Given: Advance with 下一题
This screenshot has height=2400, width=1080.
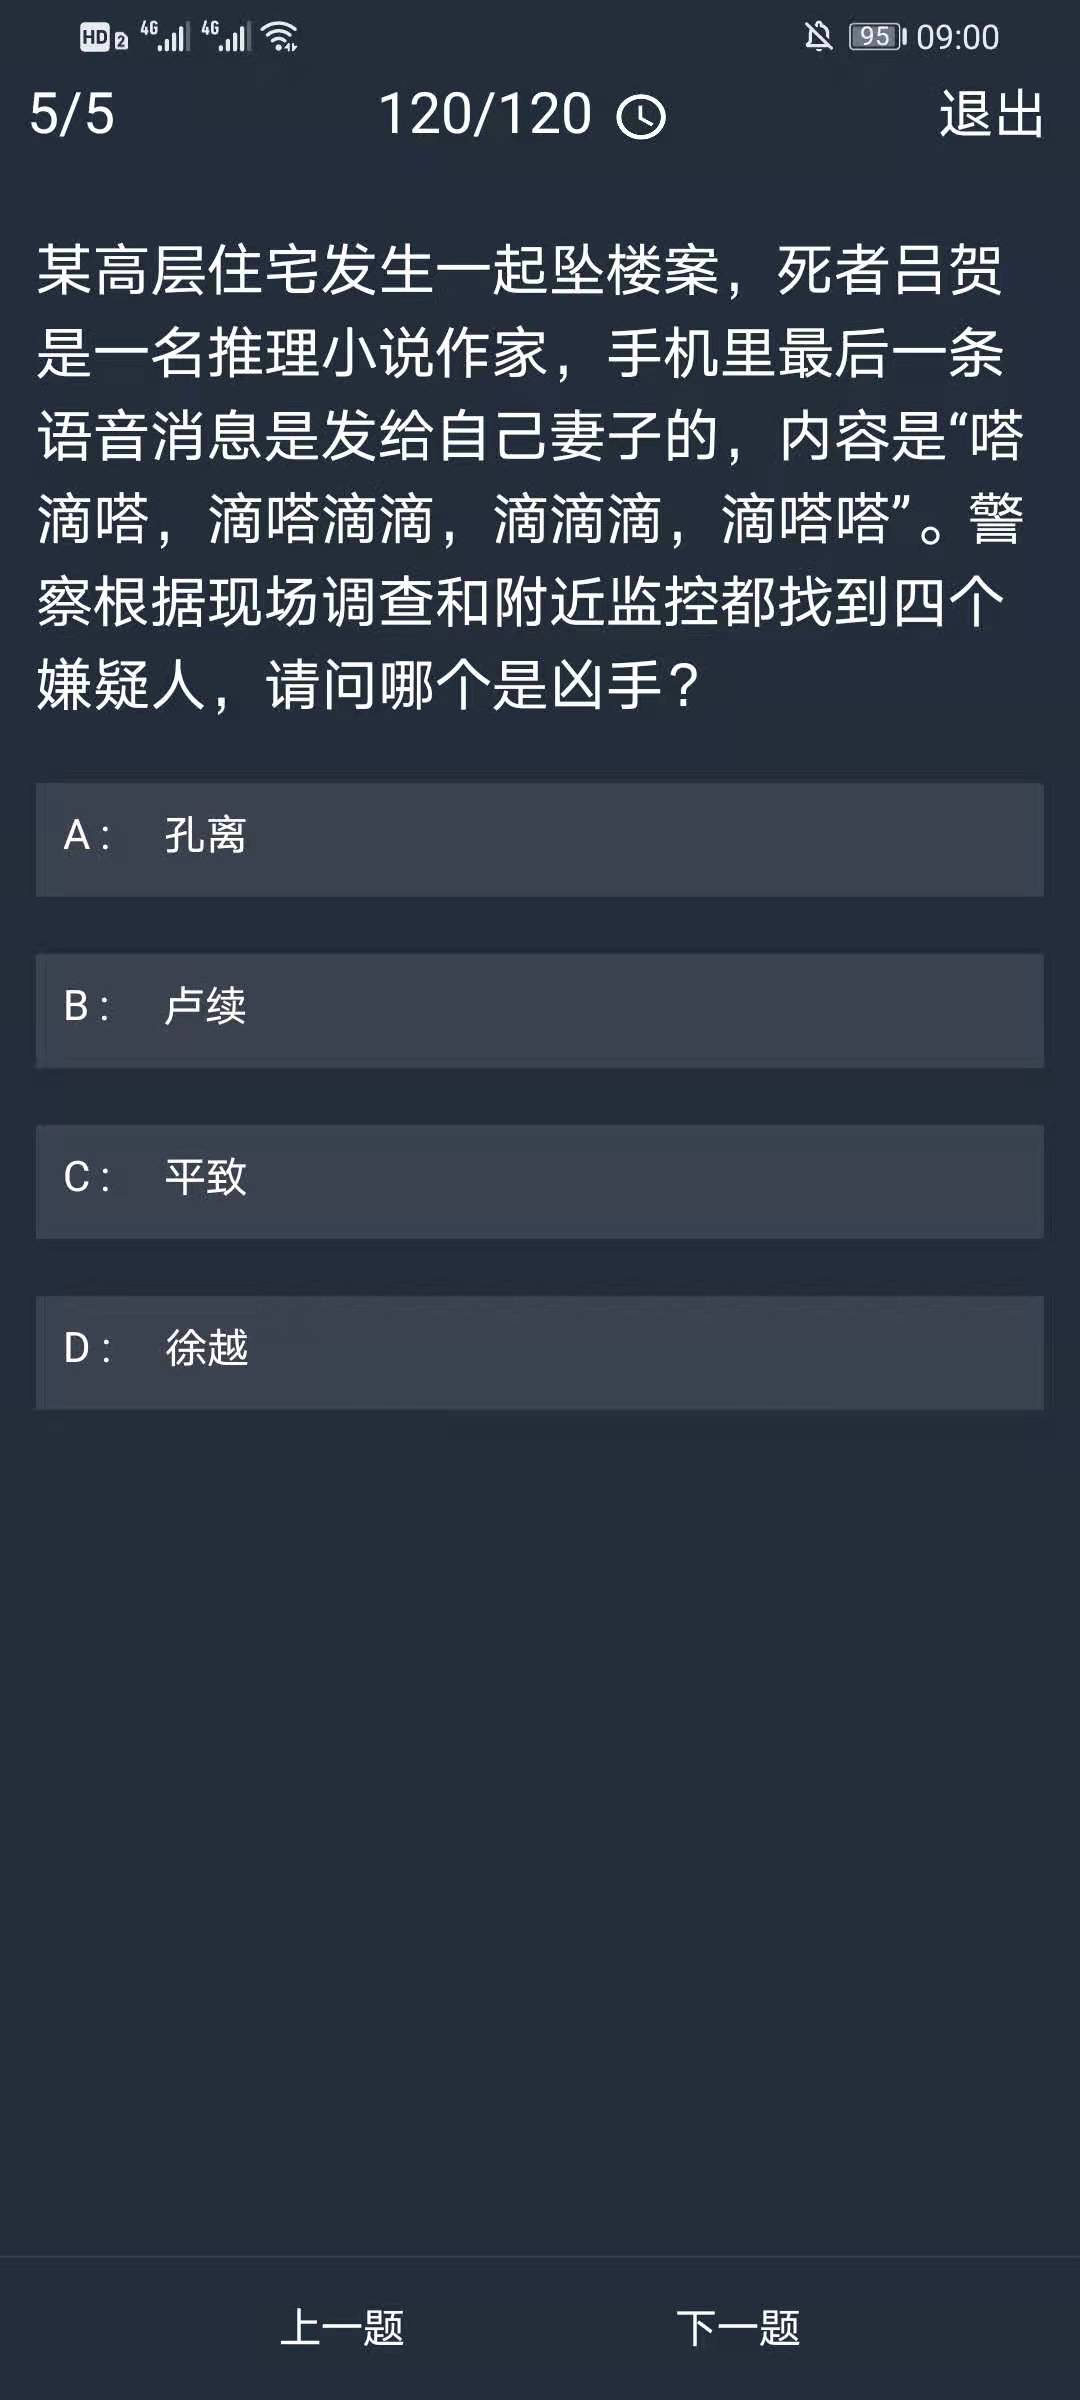Looking at the screenshot, I should 738,2327.
